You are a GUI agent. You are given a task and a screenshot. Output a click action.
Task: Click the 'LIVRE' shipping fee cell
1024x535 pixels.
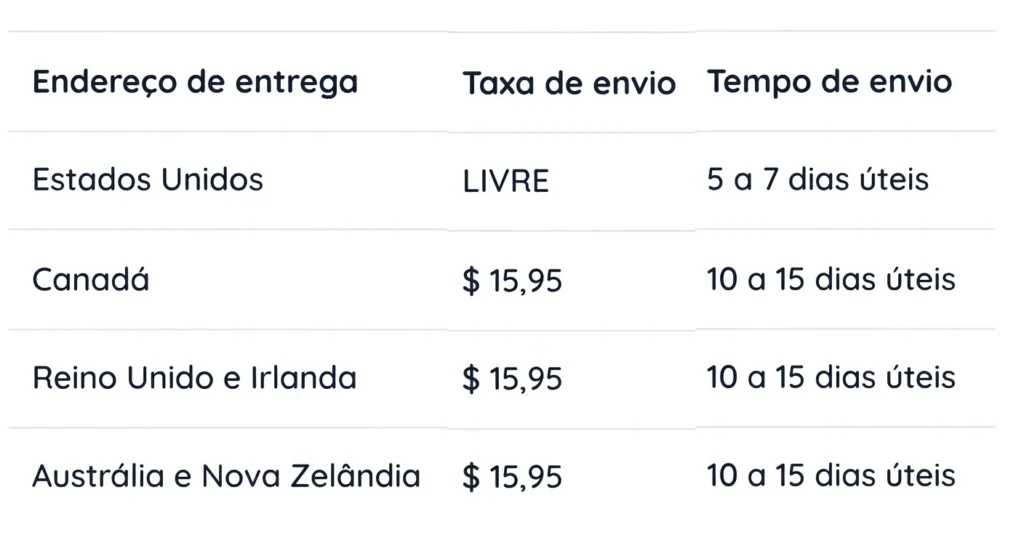[506, 181]
